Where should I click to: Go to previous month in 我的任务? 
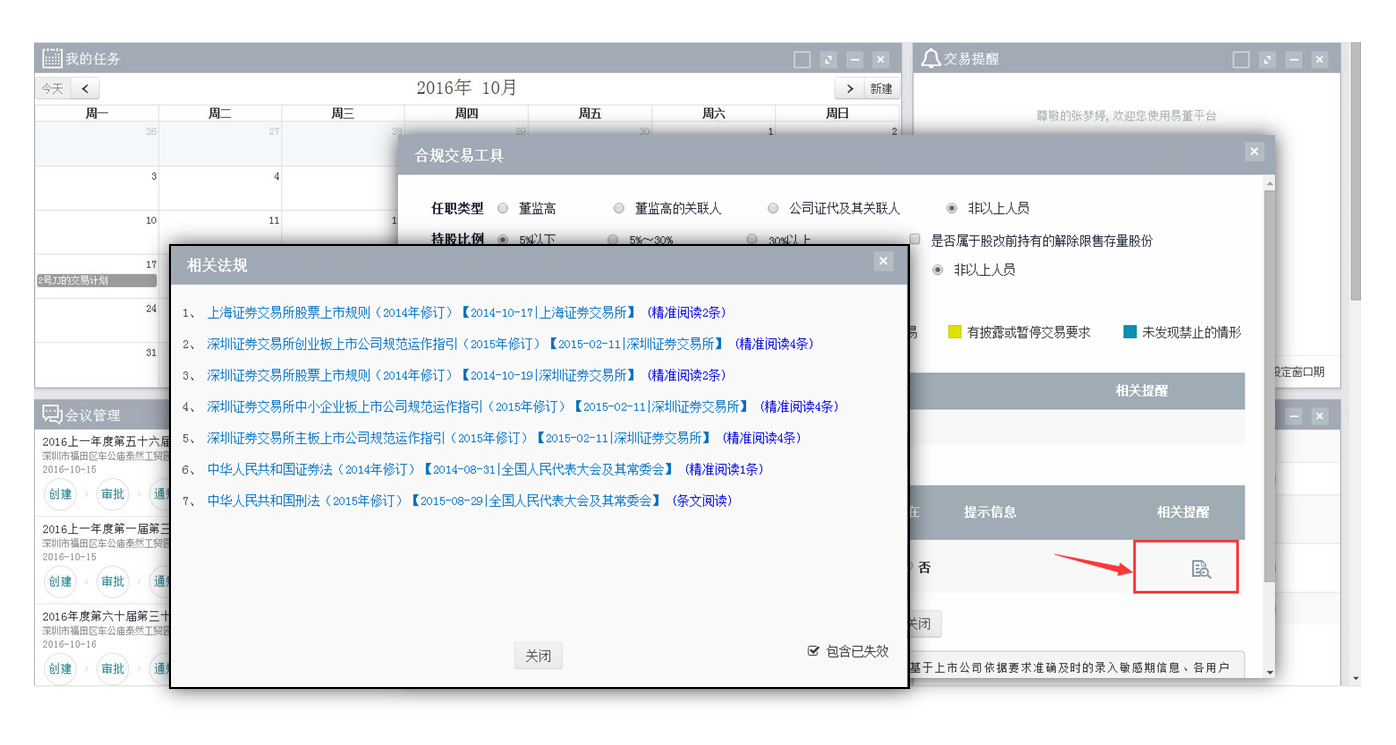point(85,88)
